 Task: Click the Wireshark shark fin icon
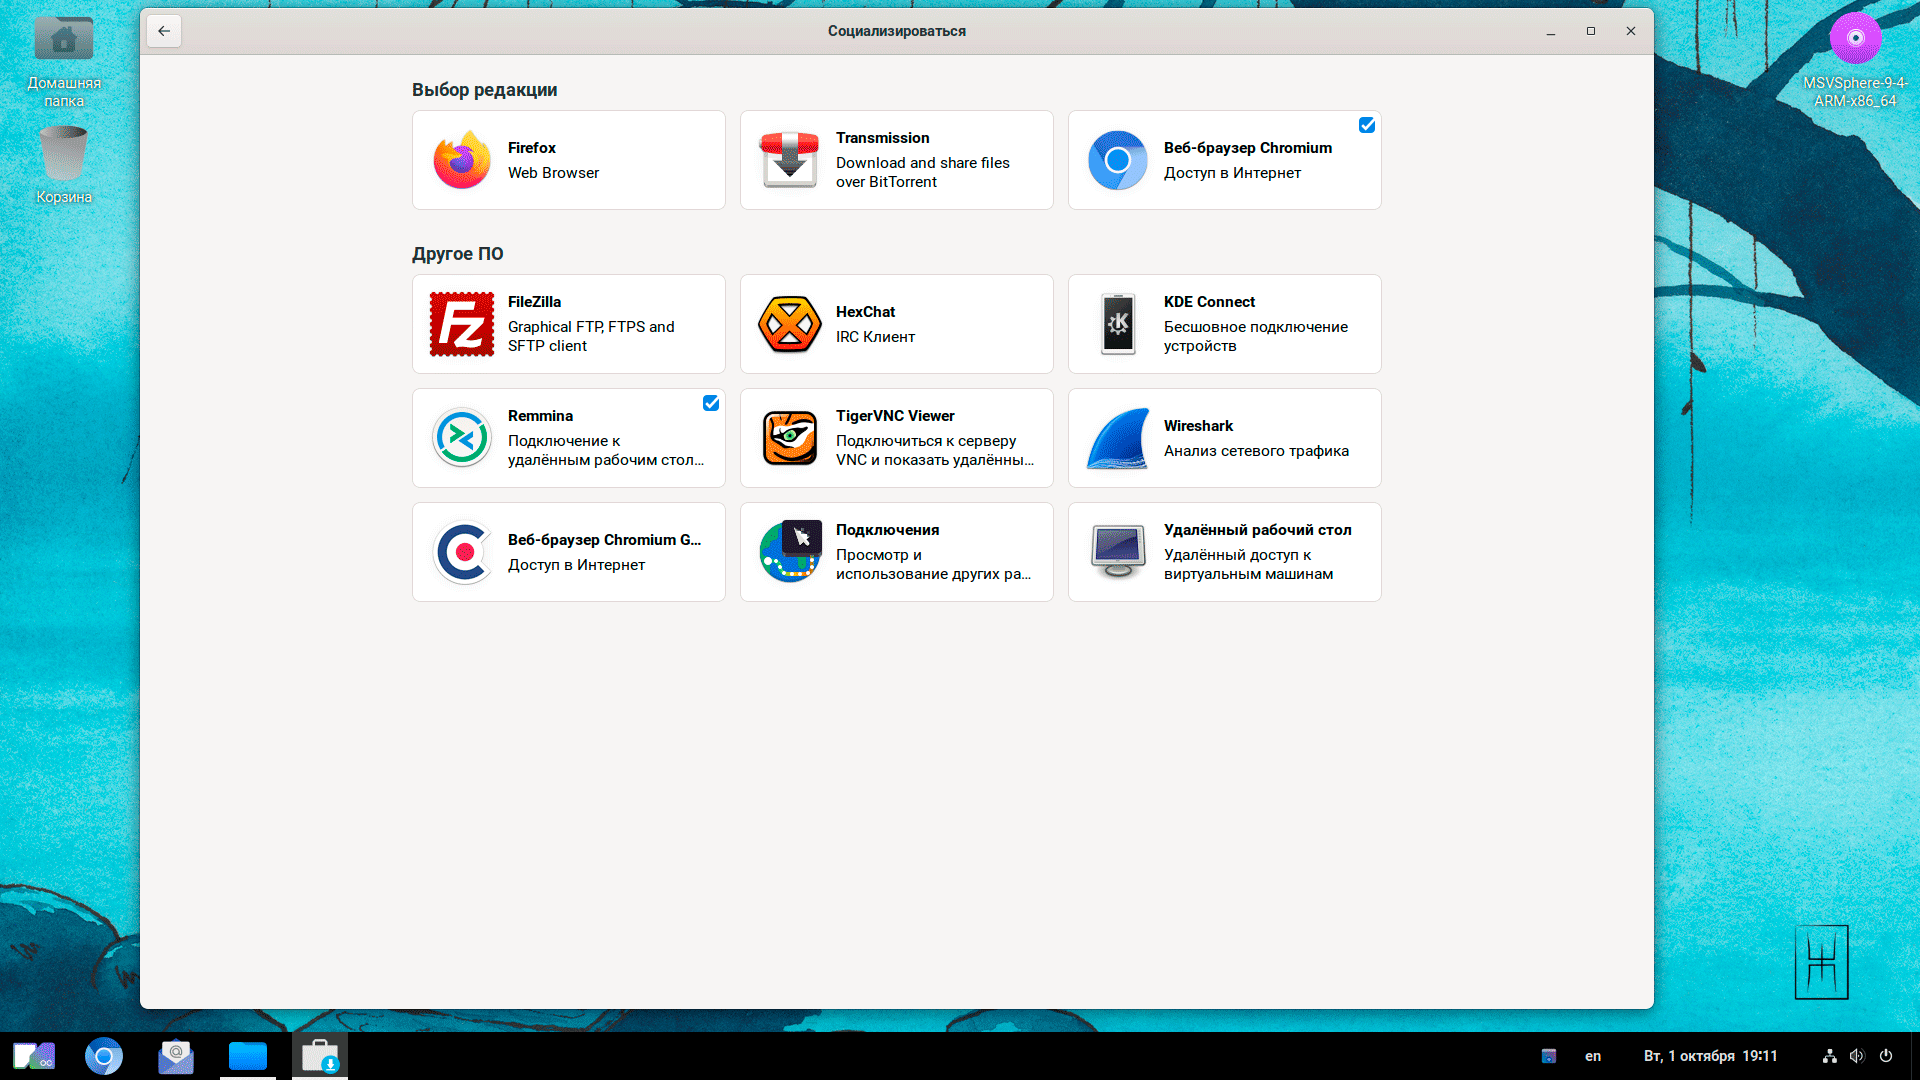click(x=1118, y=438)
